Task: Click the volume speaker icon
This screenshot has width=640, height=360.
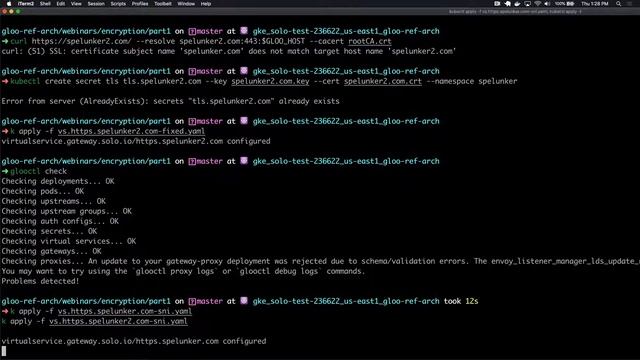Action: pos(547,4)
